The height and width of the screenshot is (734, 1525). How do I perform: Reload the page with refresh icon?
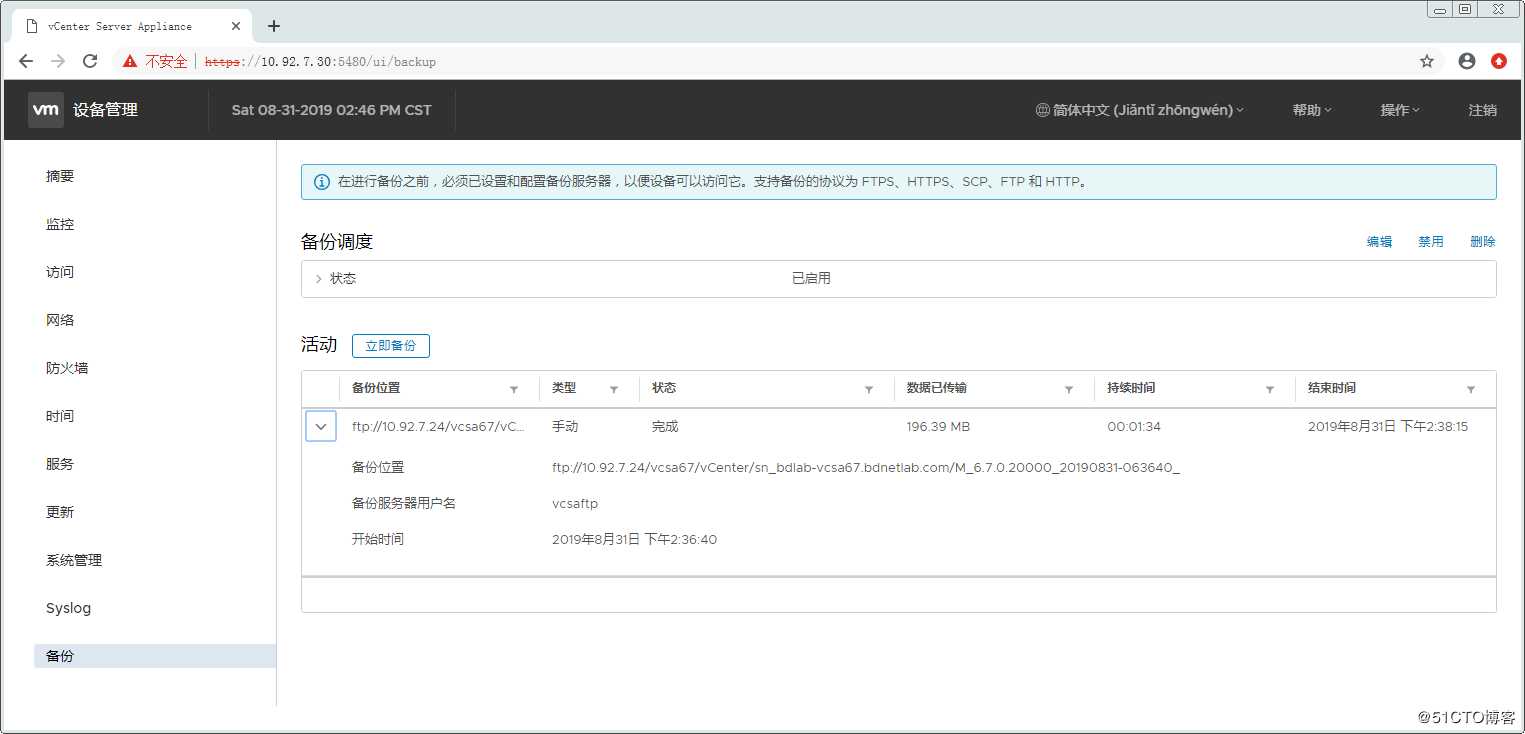click(90, 61)
